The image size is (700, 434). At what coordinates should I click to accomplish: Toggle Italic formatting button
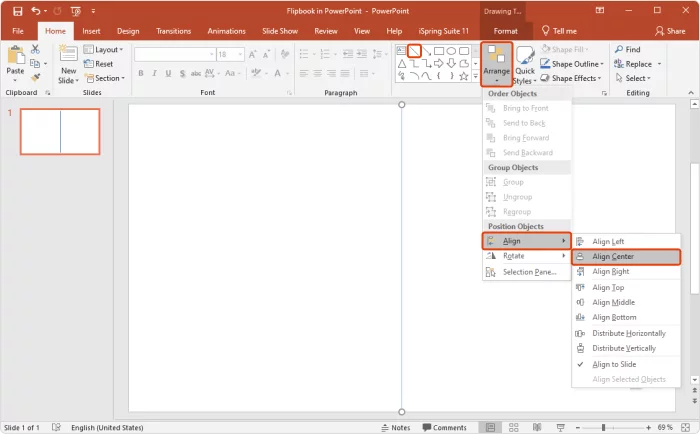154,73
